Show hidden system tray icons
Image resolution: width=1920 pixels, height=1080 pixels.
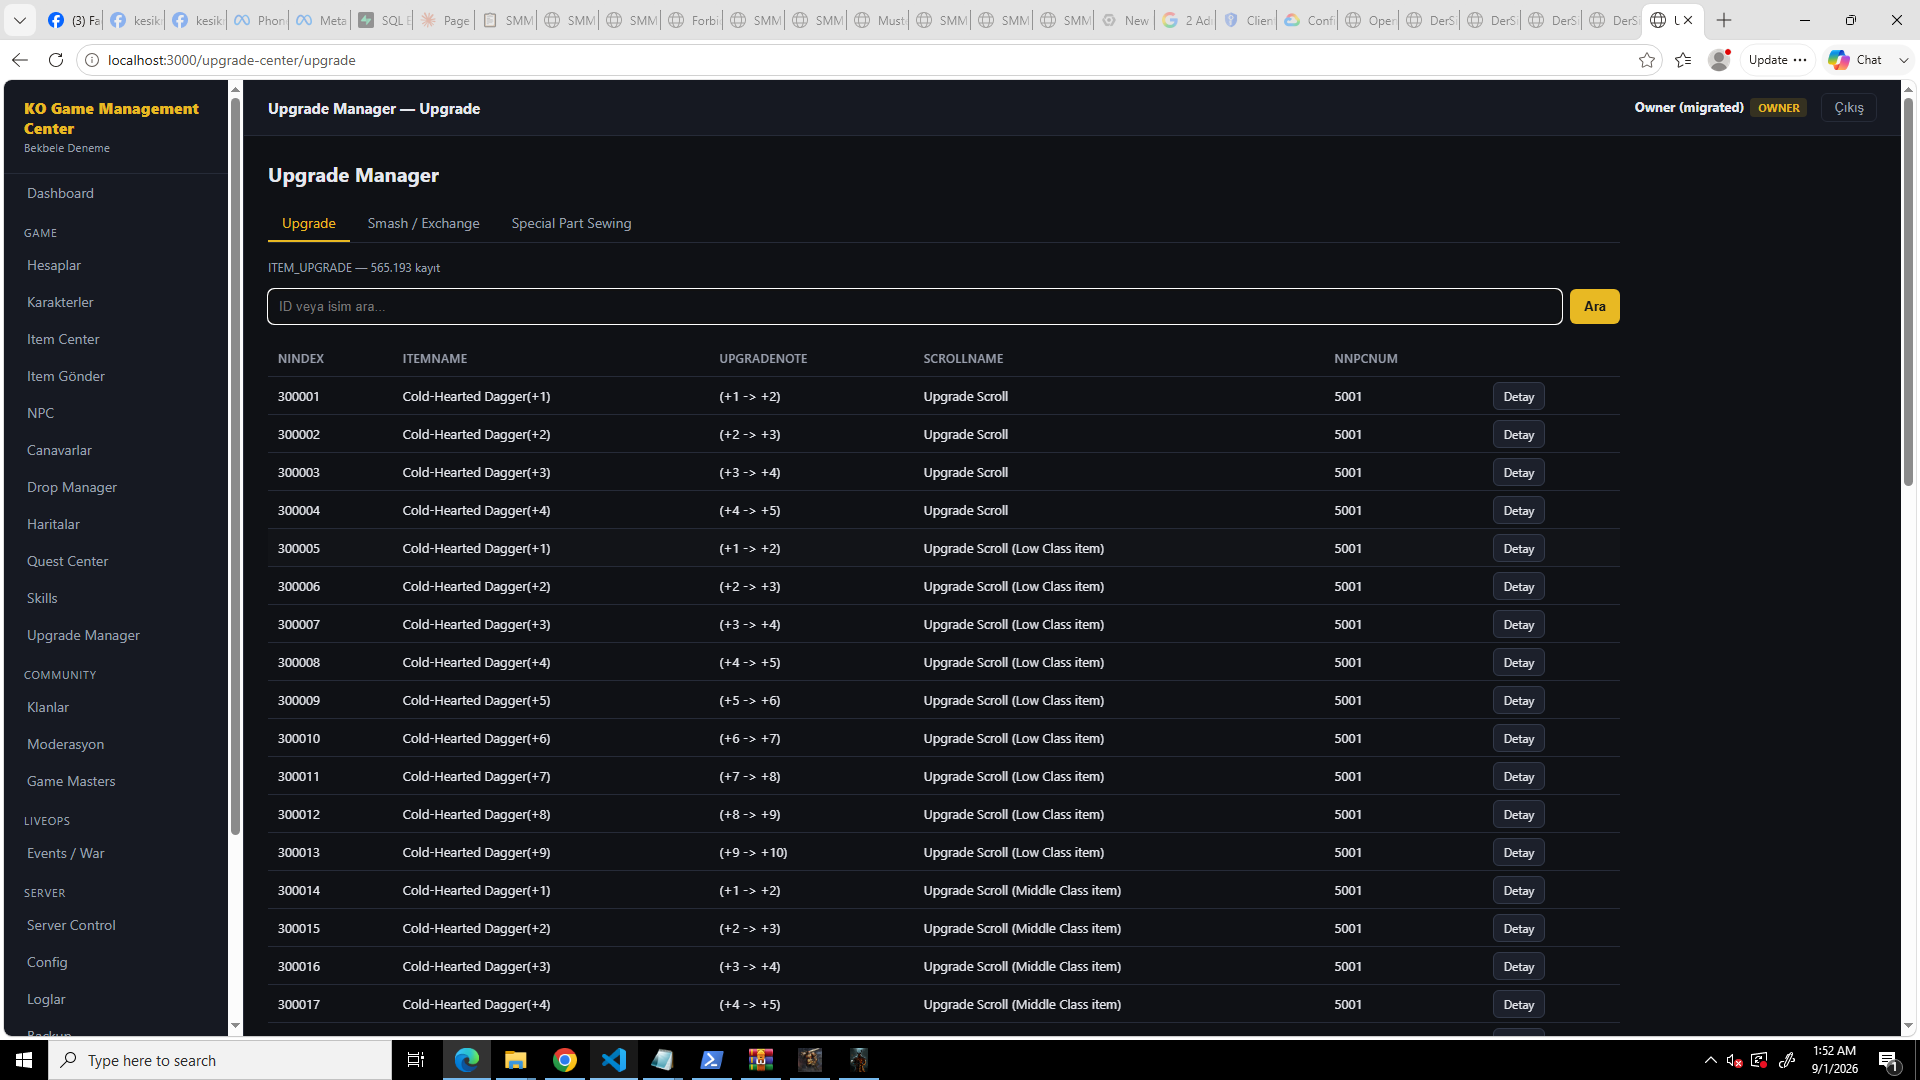click(1710, 1060)
